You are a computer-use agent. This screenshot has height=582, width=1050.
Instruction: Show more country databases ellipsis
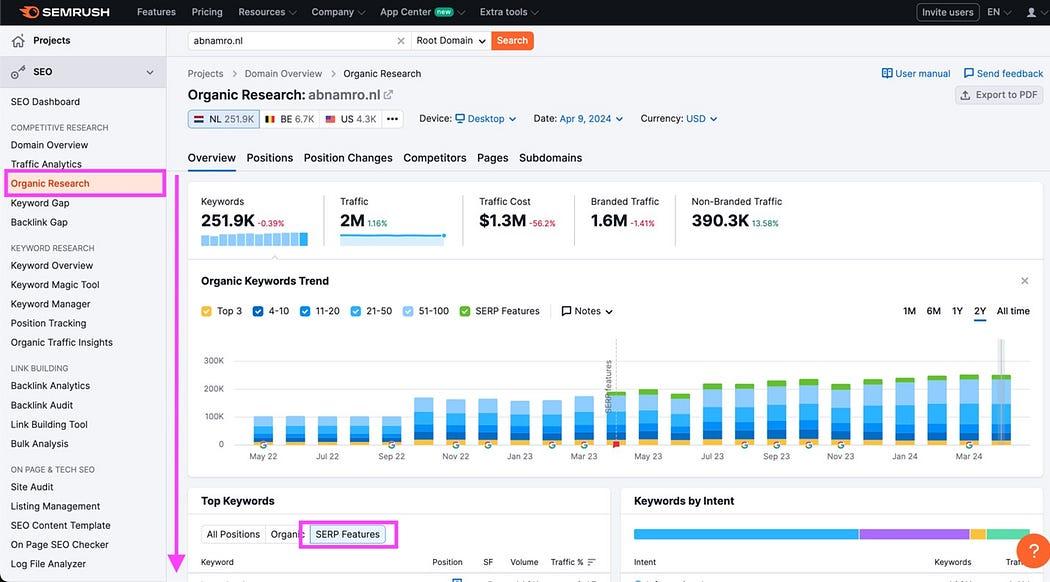tap(392, 119)
